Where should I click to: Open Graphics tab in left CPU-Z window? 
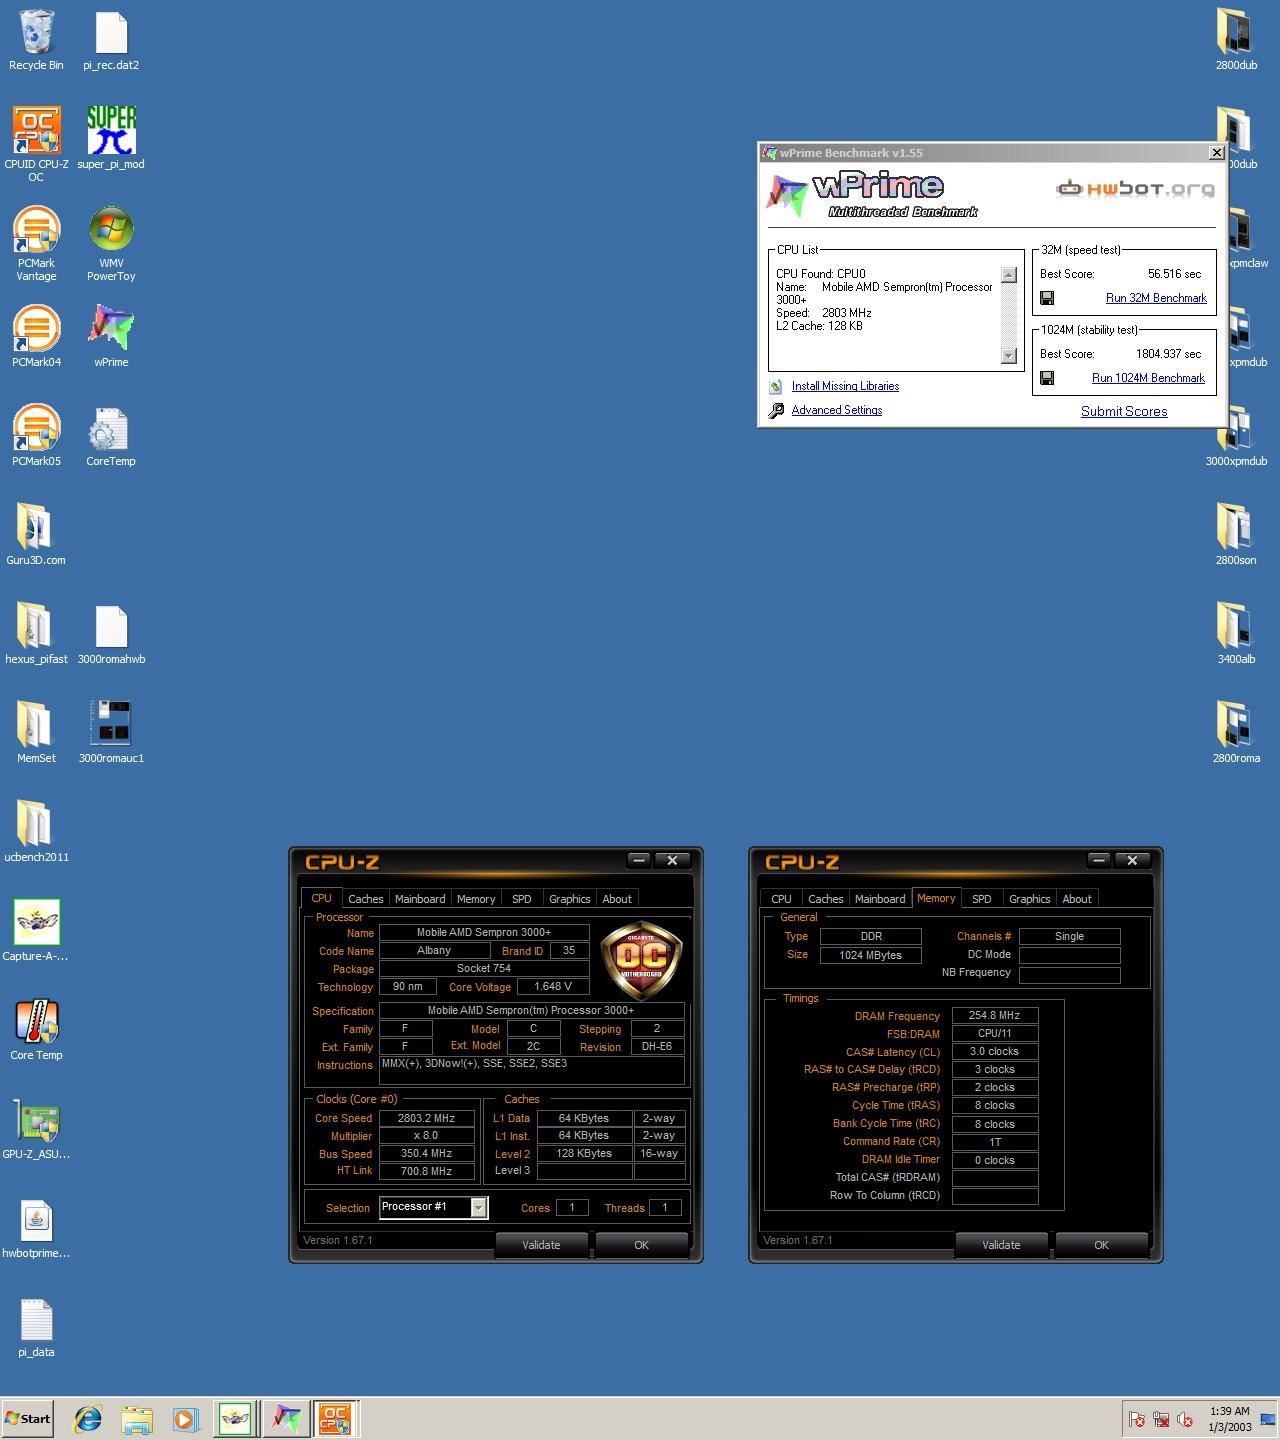(570, 899)
